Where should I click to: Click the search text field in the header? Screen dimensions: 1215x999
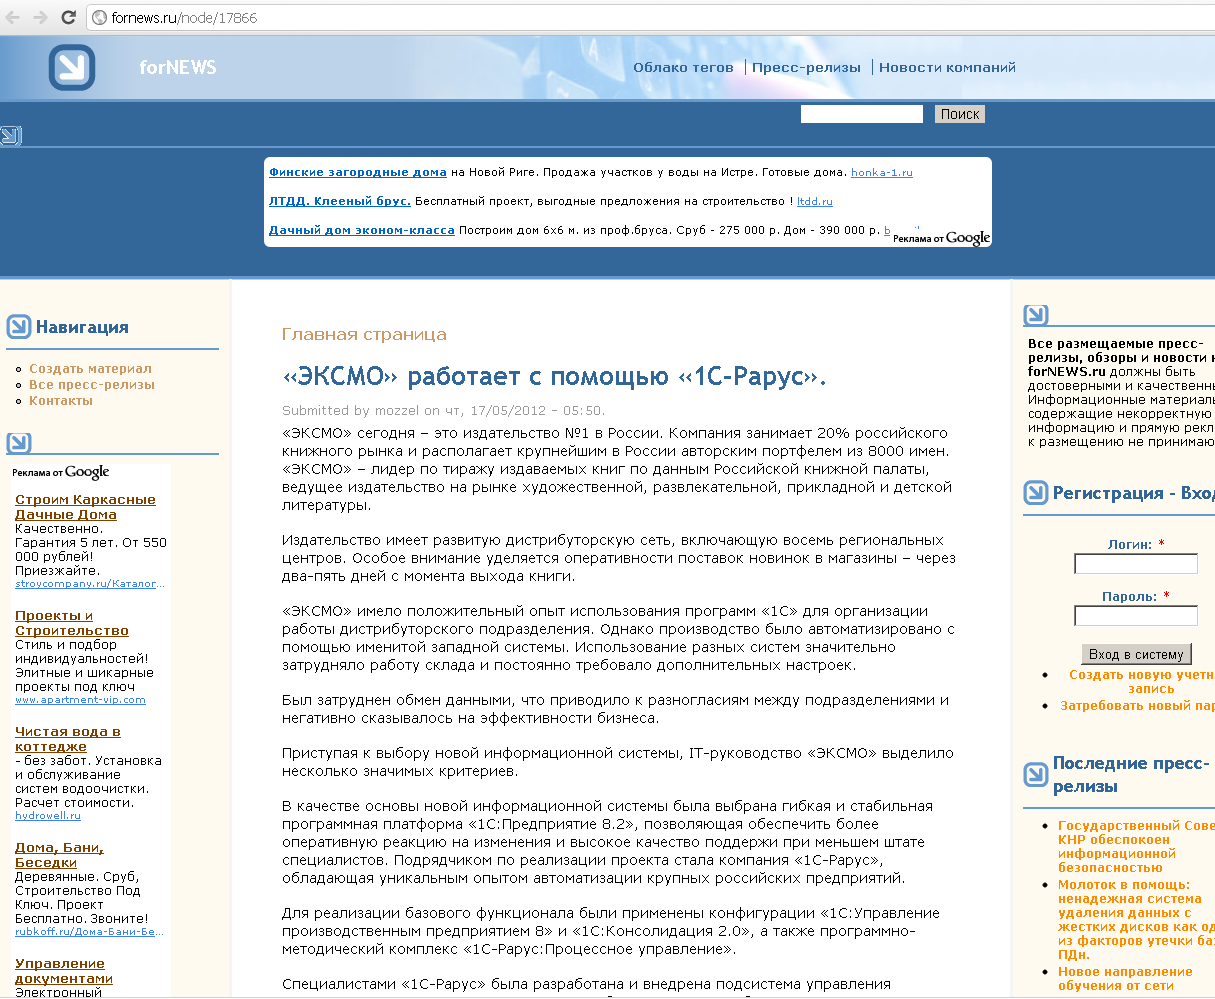point(862,114)
